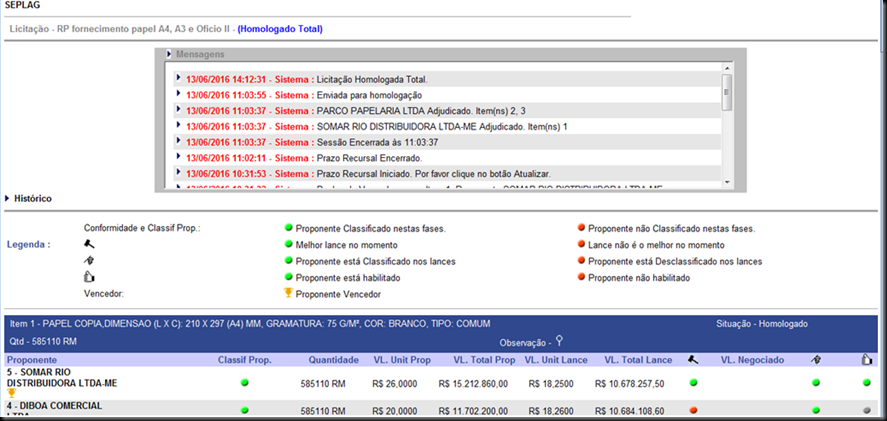Image resolution: width=887 pixels, height=421 pixels.
Task: Expand arrow of 'Prazo Recursal Encerrado' message
Action: (x=178, y=156)
